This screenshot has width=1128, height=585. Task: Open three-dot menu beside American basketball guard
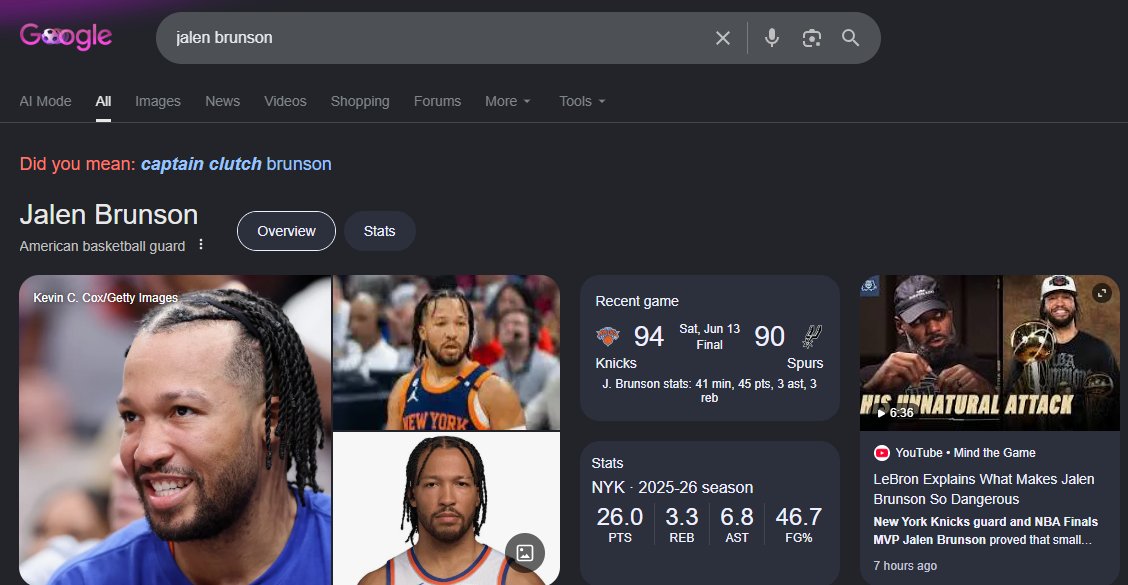(201, 245)
